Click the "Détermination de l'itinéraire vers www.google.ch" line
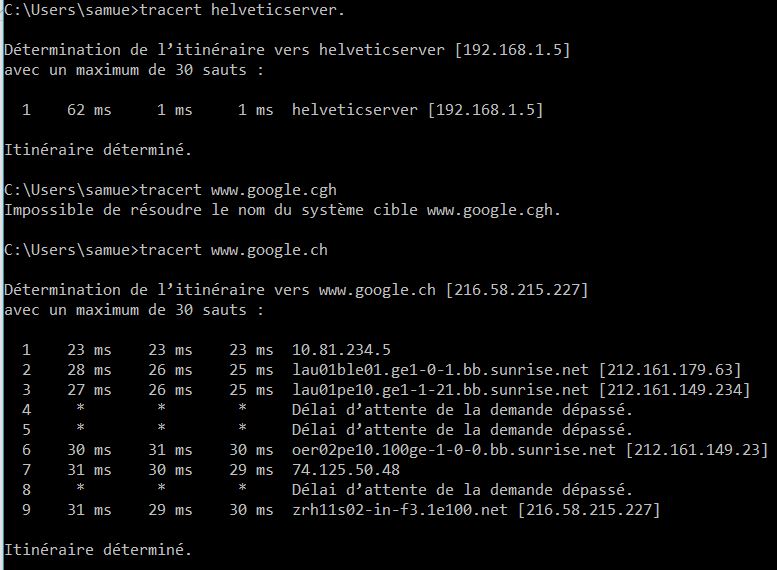This screenshot has width=777, height=570. (x=296, y=290)
